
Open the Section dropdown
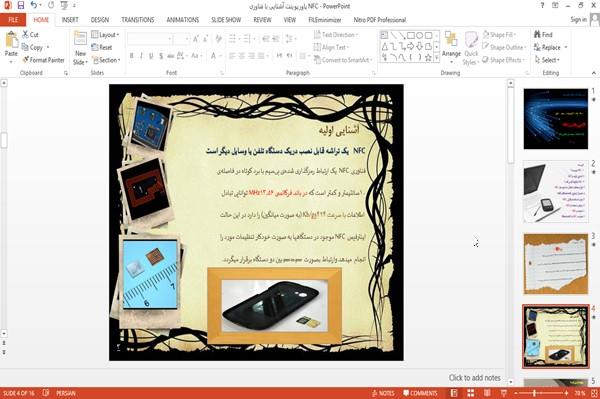click(106, 60)
